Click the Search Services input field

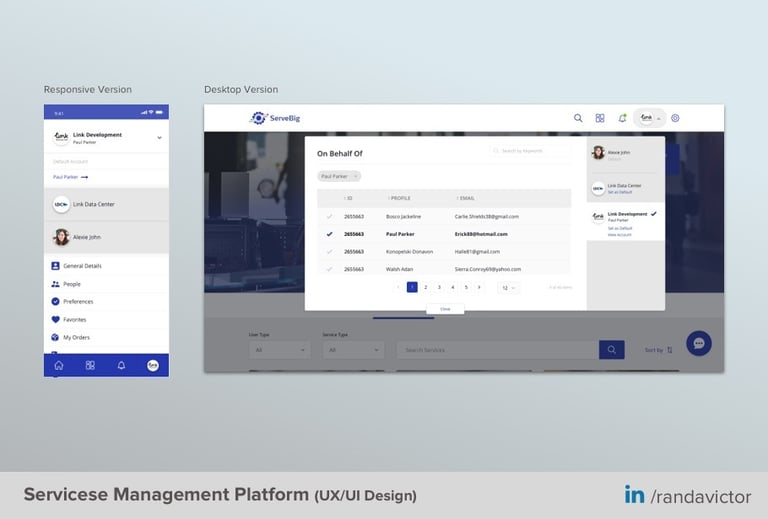[498, 350]
